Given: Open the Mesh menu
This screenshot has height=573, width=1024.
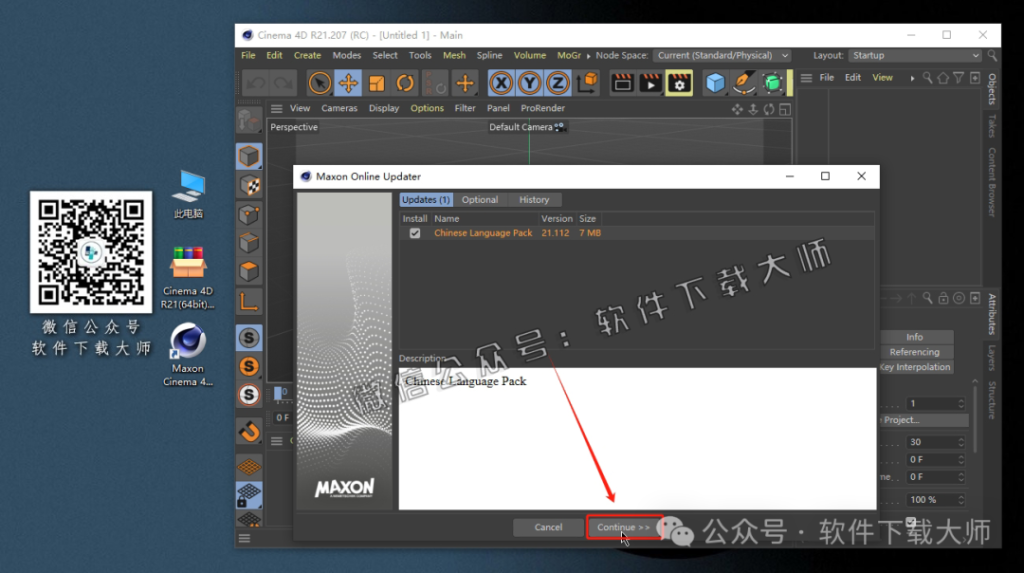Looking at the screenshot, I should pyautogui.click(x=454, y=56).
